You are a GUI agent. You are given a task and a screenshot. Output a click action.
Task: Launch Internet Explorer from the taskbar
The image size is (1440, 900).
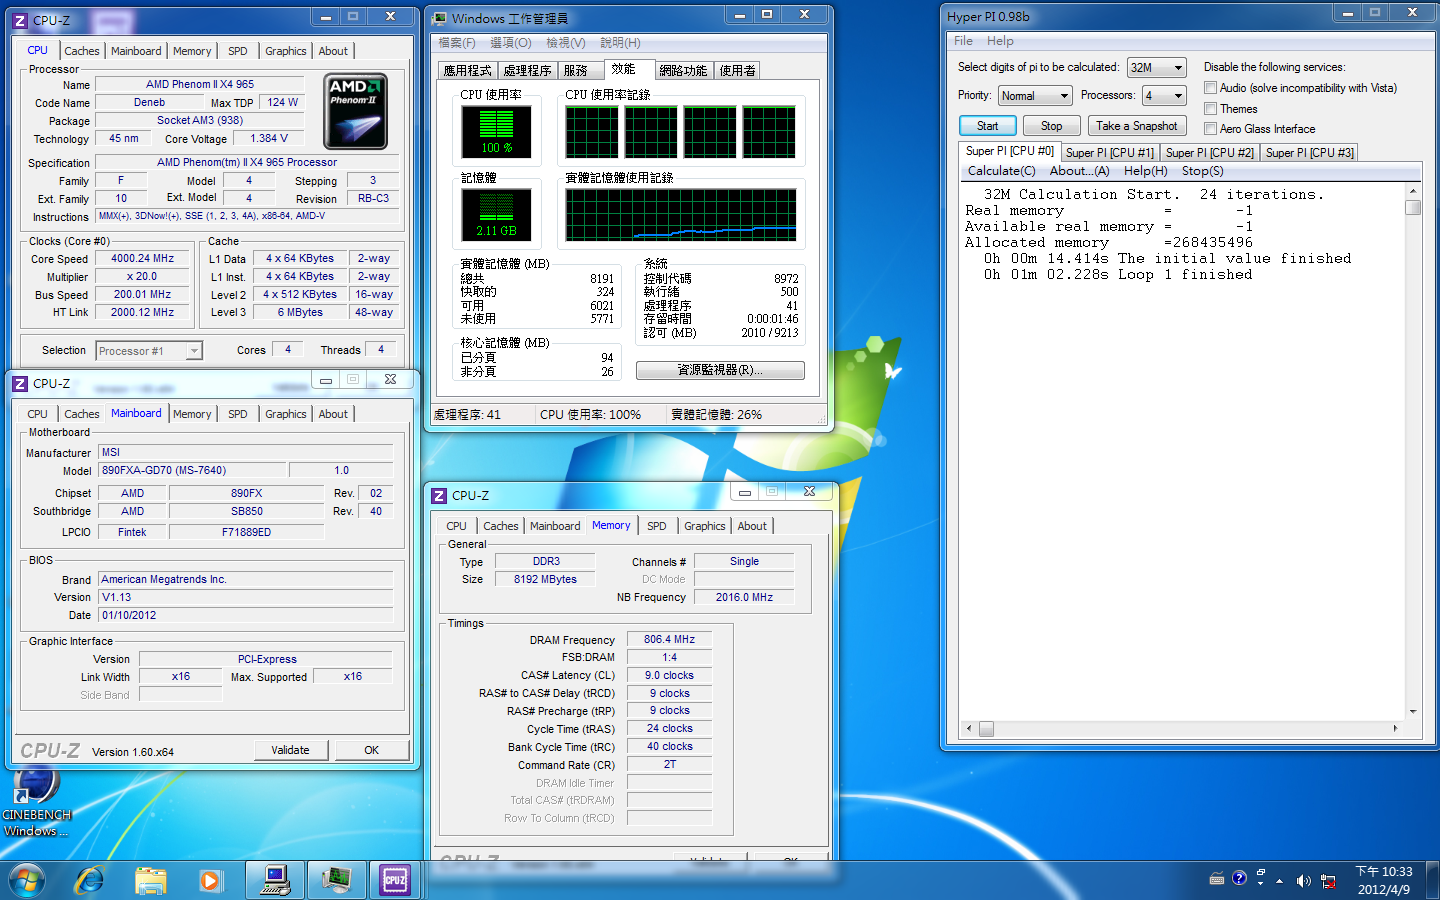tap(89, 881)
